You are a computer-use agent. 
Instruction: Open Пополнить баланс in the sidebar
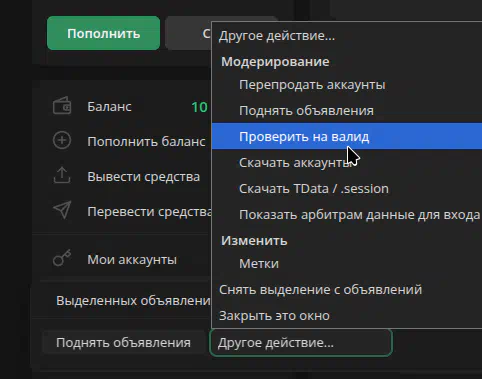pyautogui.click(x=146, y=142)
